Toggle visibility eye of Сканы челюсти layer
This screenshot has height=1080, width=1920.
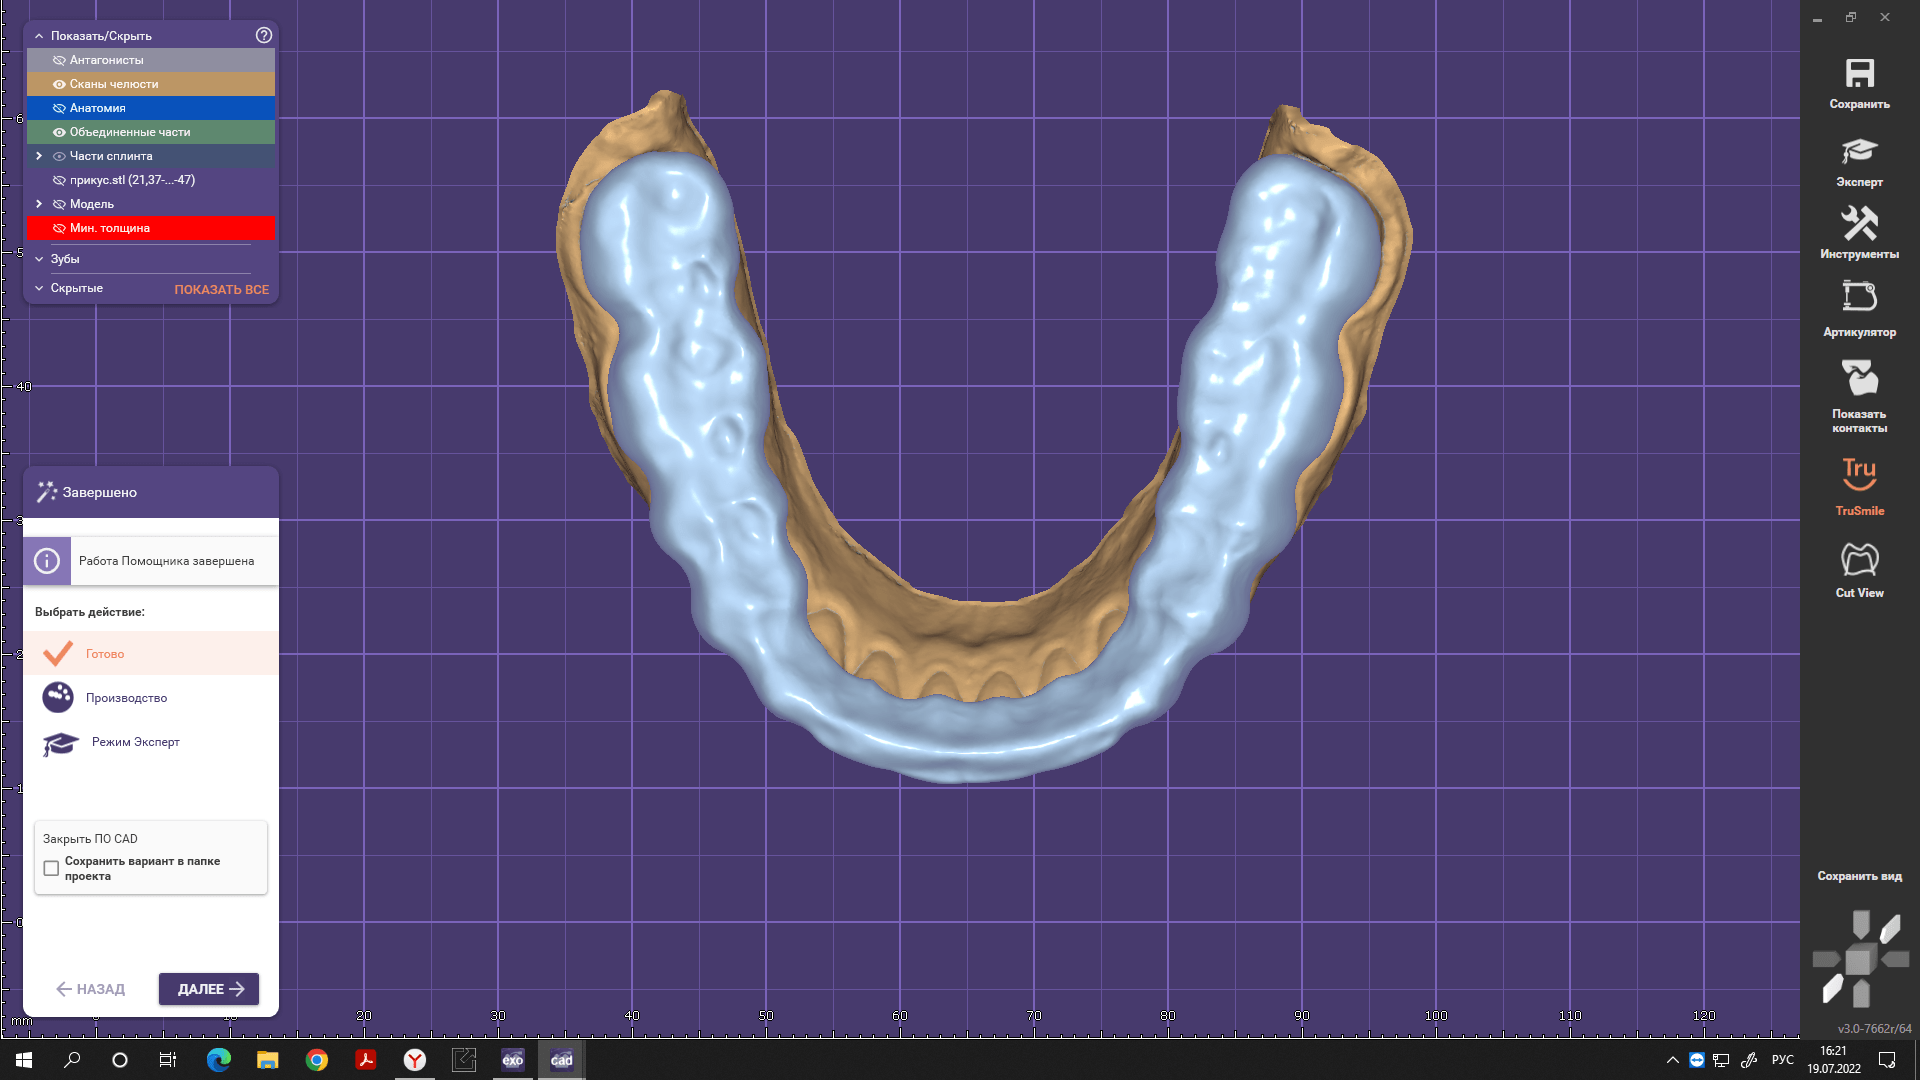[59, 84]
